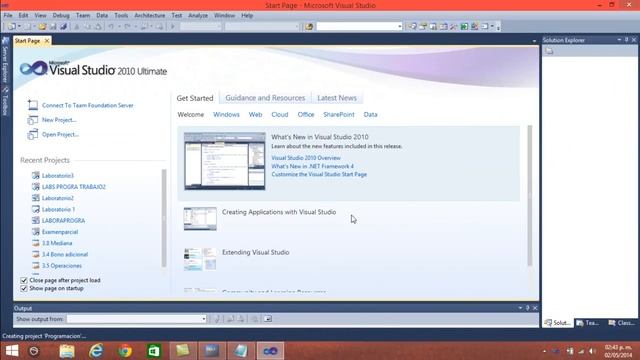The image size is (640, 360).
Task: Open the find combo box dropdown in toolbar
Action: [x=400, y=27]
